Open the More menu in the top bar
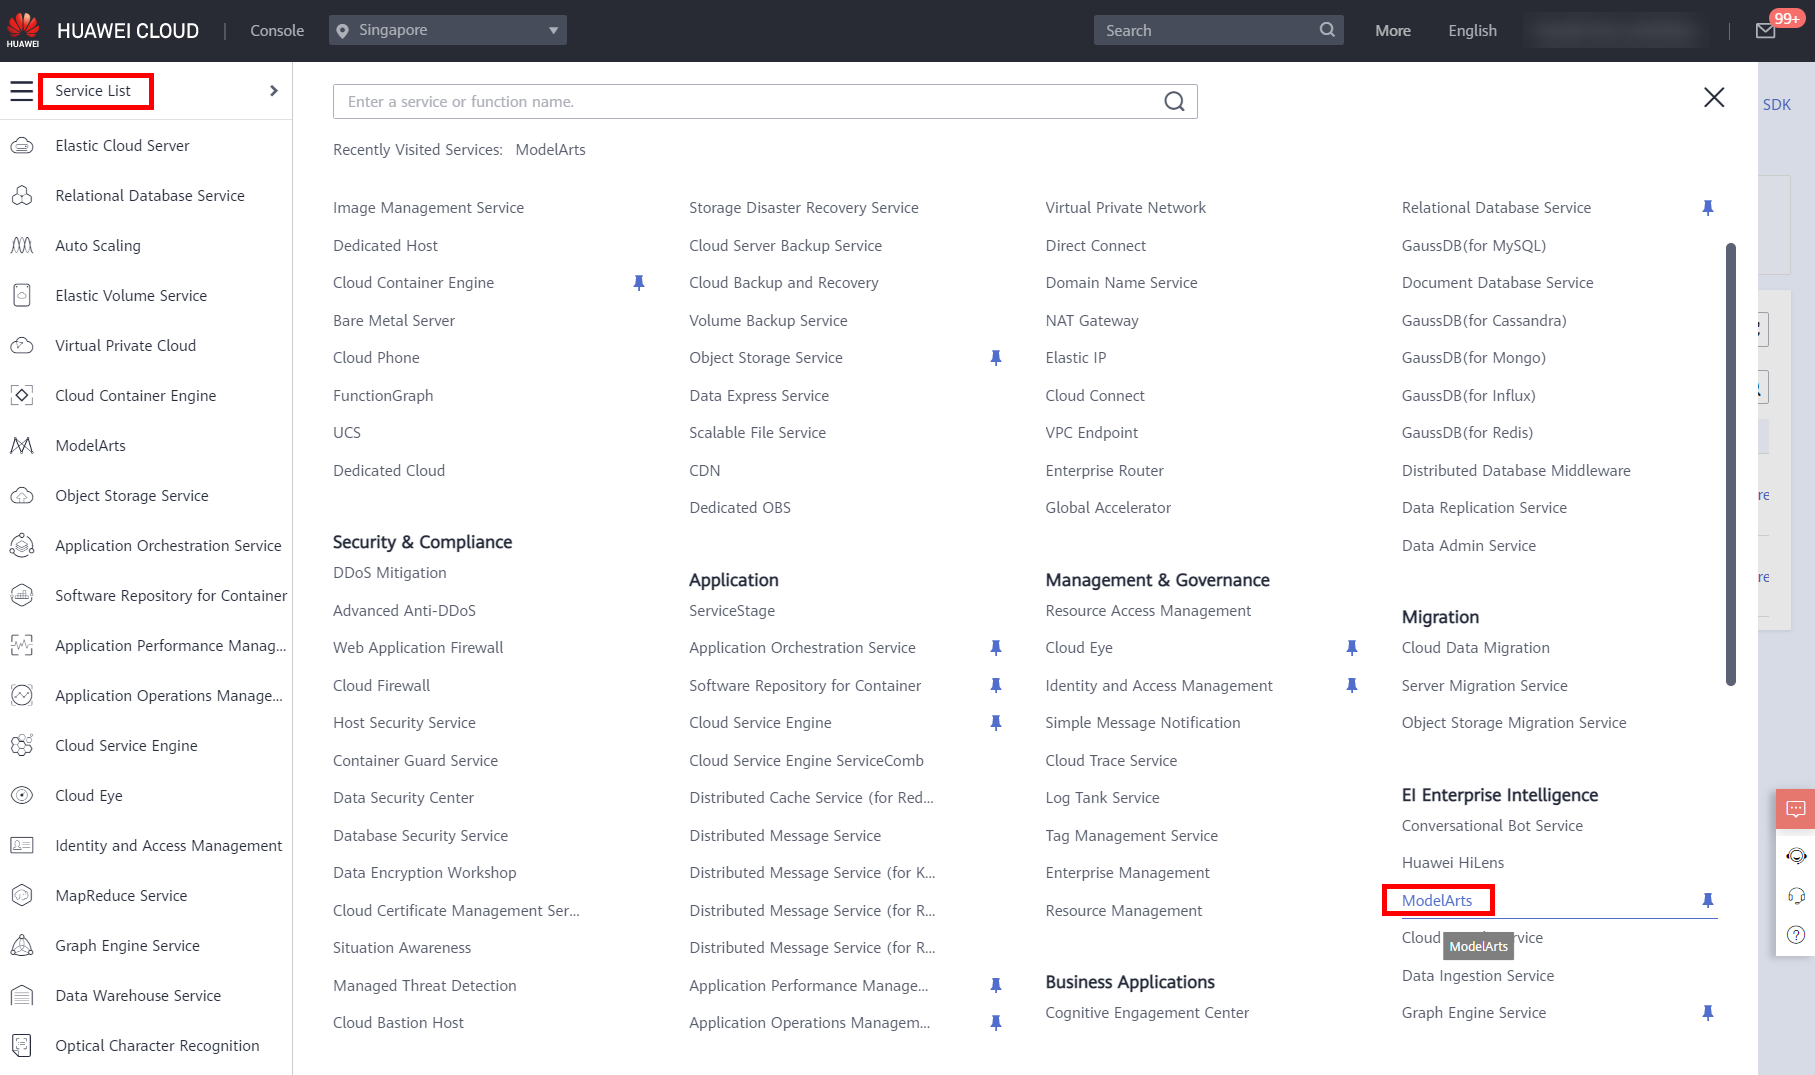Image resolution: width=1815 pixels, height=1075 pixels. 1392,31
